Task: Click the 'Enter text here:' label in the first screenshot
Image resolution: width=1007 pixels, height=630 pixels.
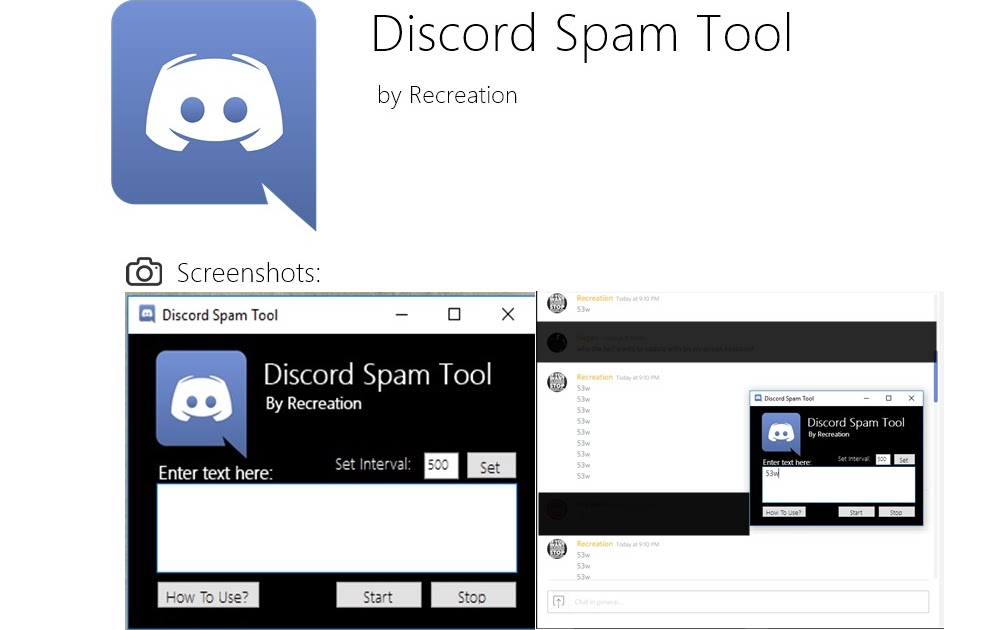Action: coord(216,473)
